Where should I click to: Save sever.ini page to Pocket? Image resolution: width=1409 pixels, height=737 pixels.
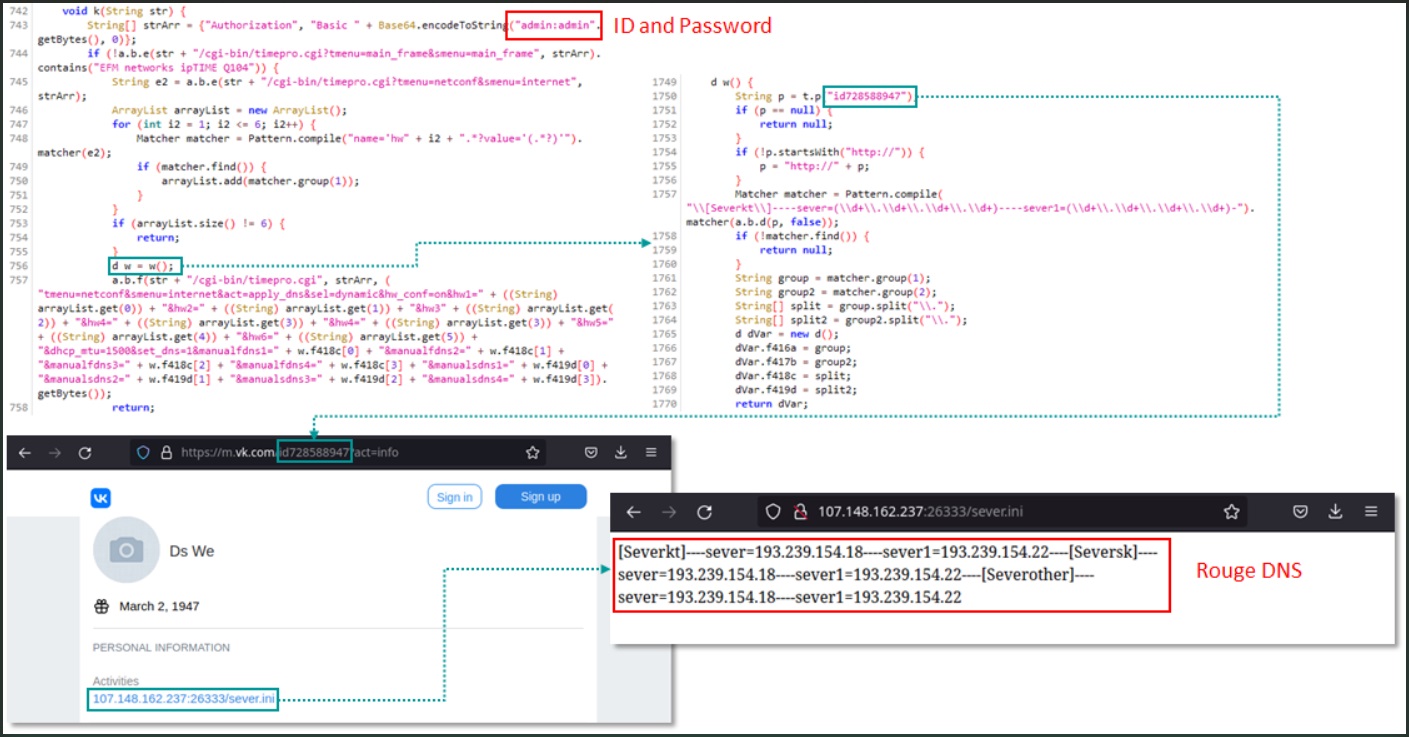1300,511
